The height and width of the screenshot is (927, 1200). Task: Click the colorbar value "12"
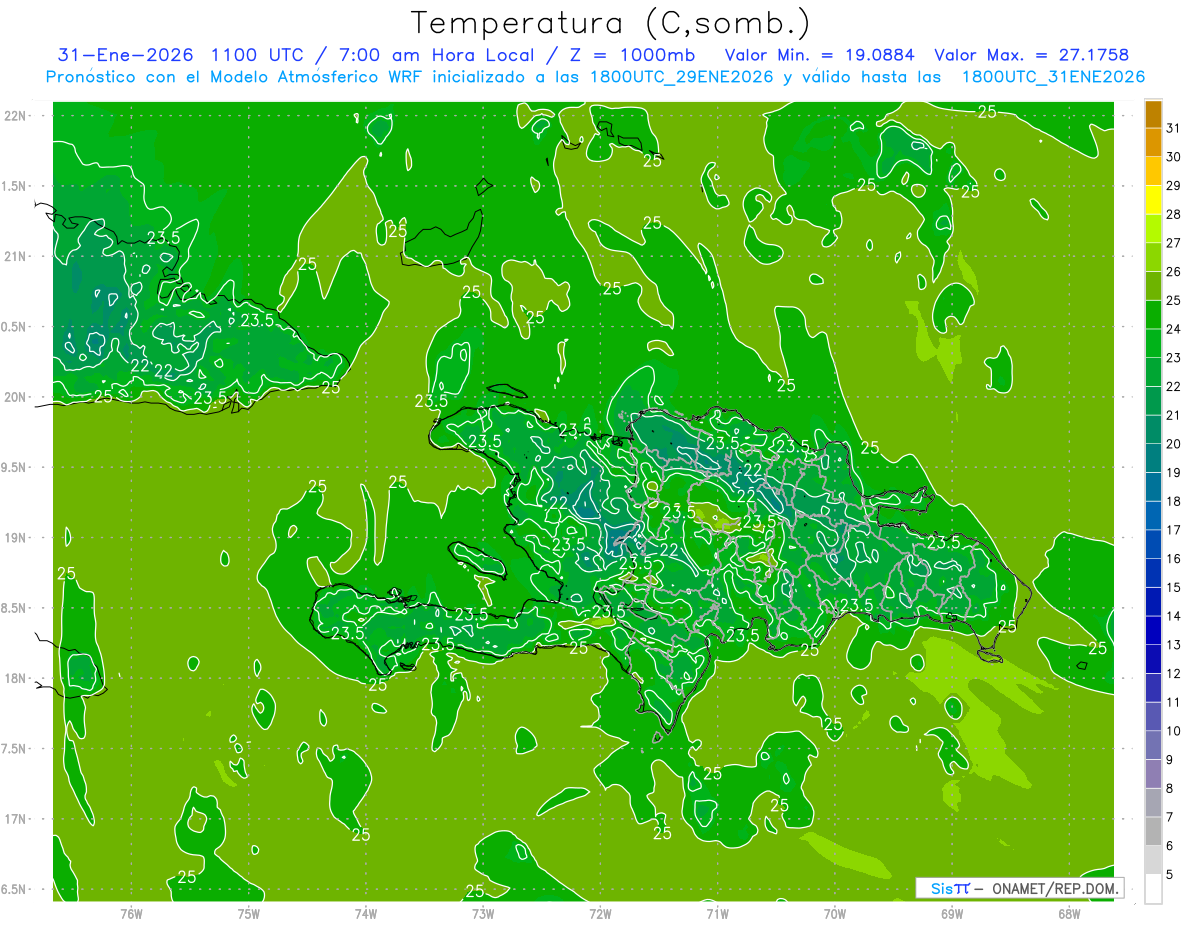(1173, 674)
